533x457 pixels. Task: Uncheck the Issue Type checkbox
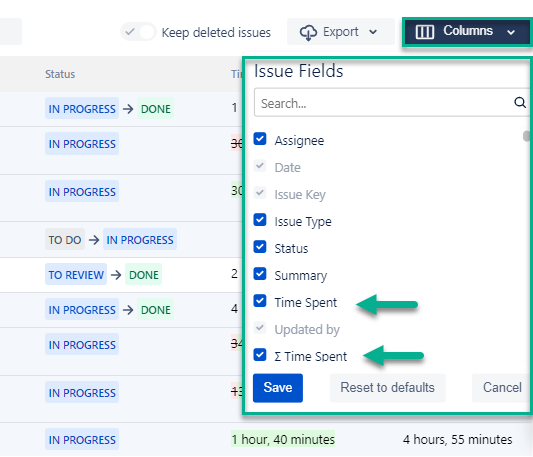pos(260,220)
